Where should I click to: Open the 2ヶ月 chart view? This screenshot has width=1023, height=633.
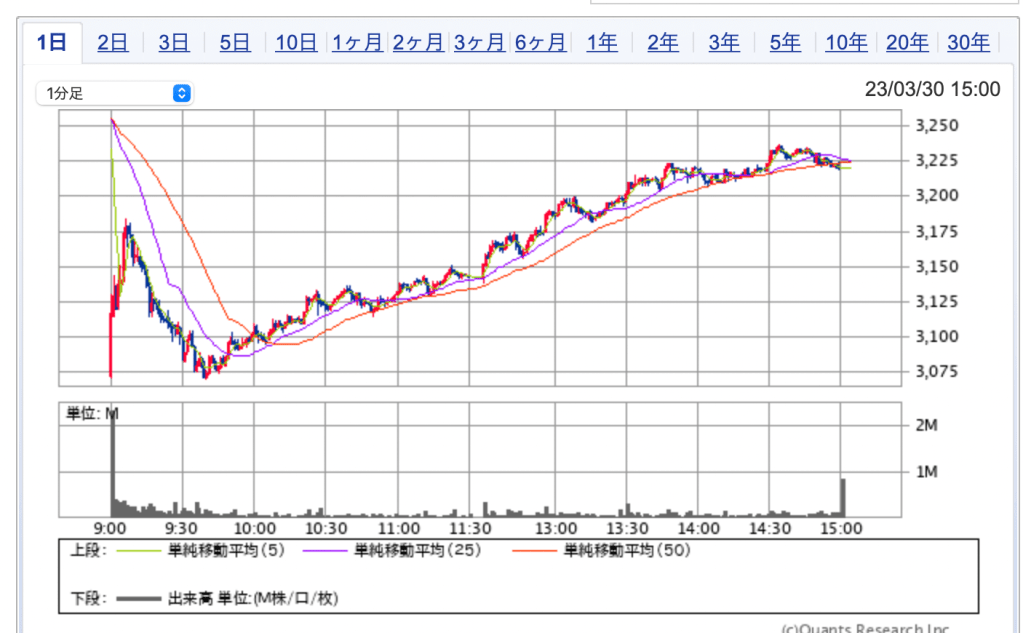click(418, 42)
